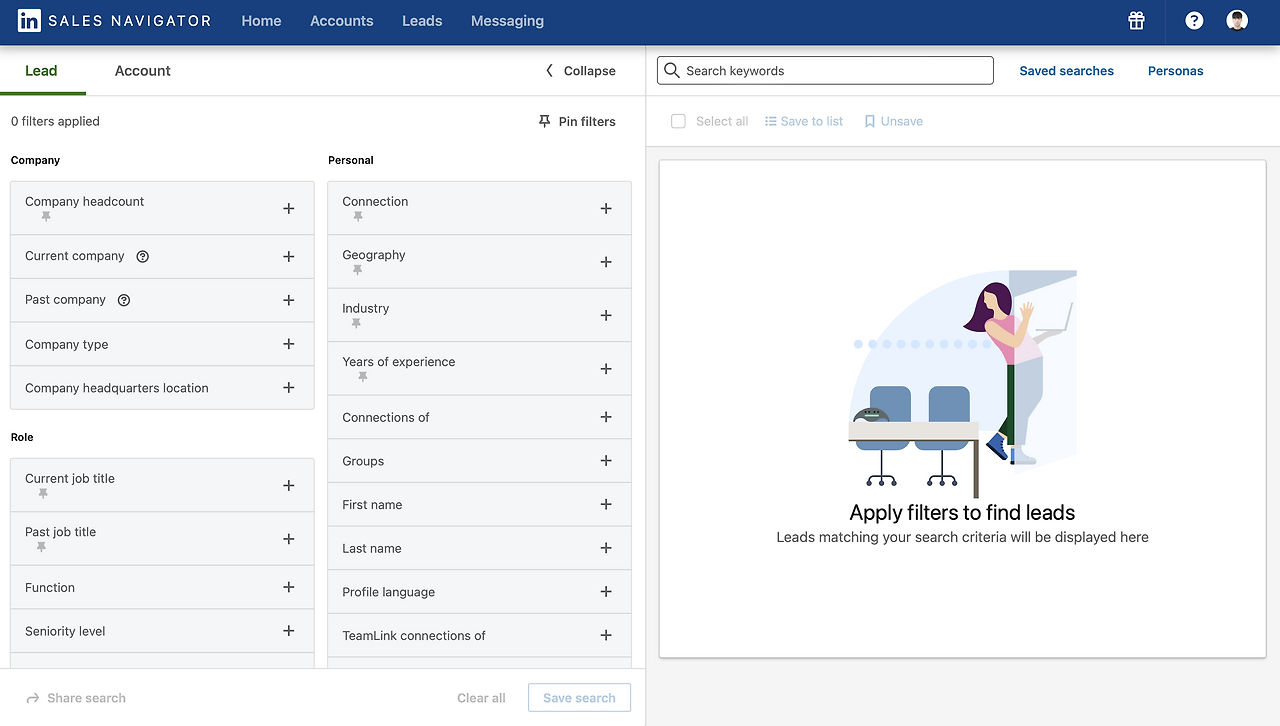Screen dimensions: 1280x726
Task: Click the "Apply filters to find leads" heading
Action: click(962, 513)
